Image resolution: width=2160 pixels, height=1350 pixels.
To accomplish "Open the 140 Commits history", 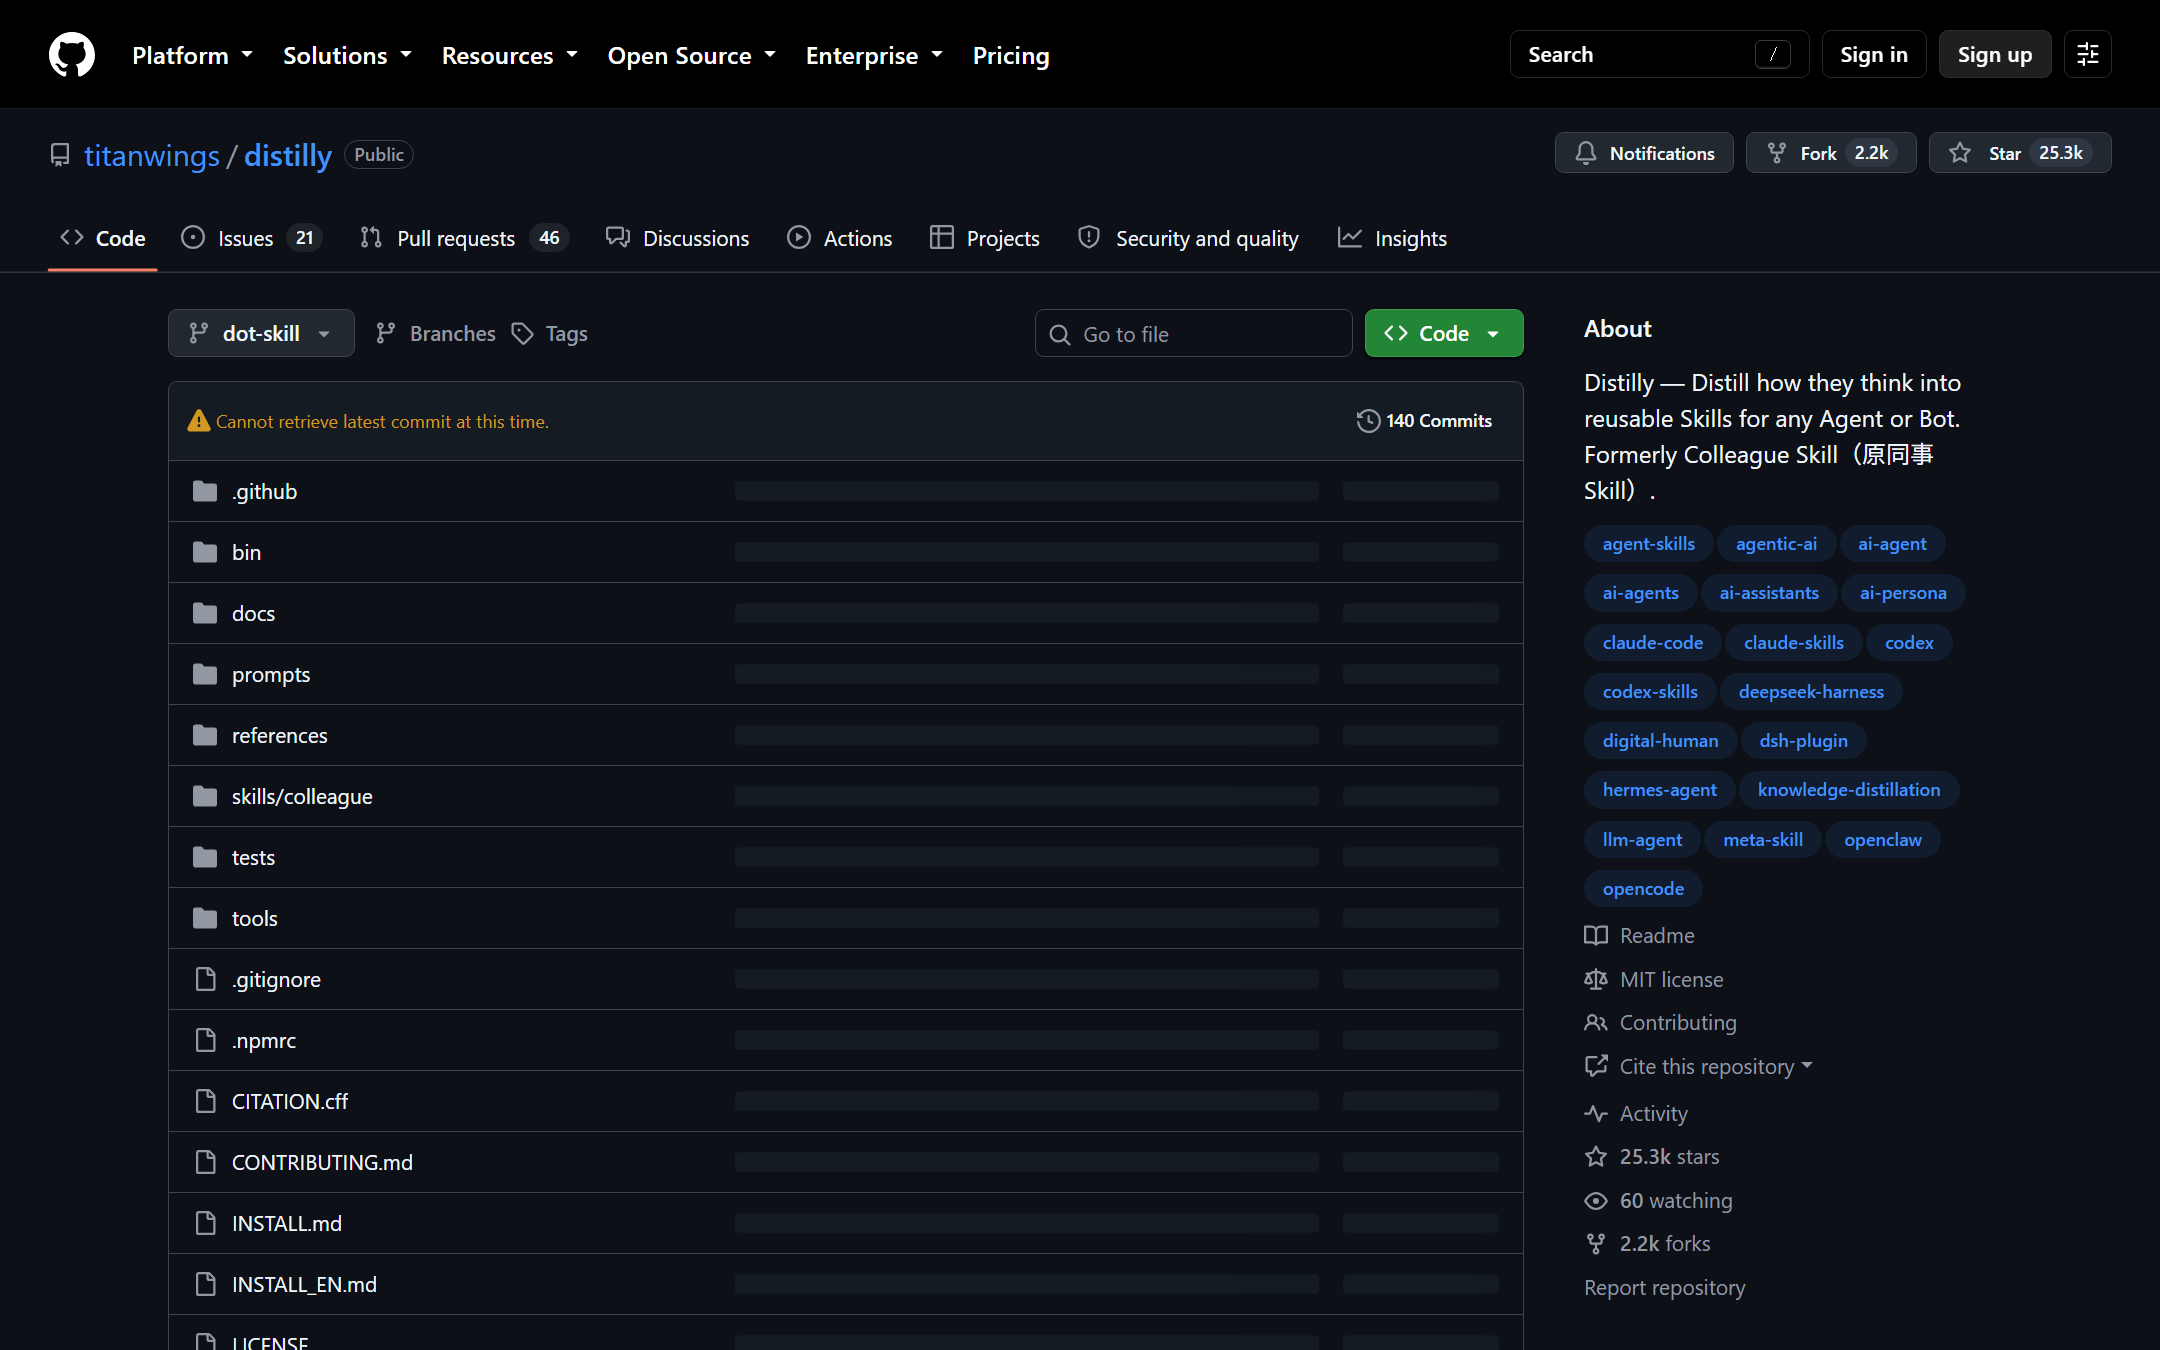I will pos(1424,421).
